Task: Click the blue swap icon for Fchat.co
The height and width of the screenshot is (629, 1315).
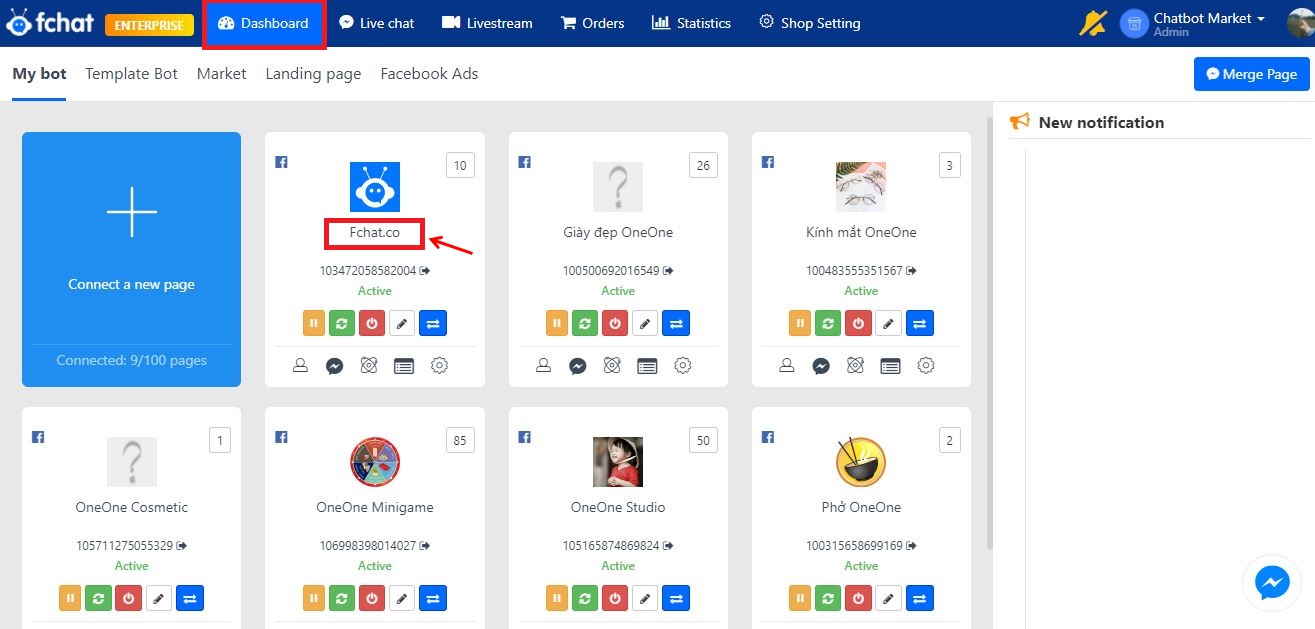Action: tap(433, 323)
